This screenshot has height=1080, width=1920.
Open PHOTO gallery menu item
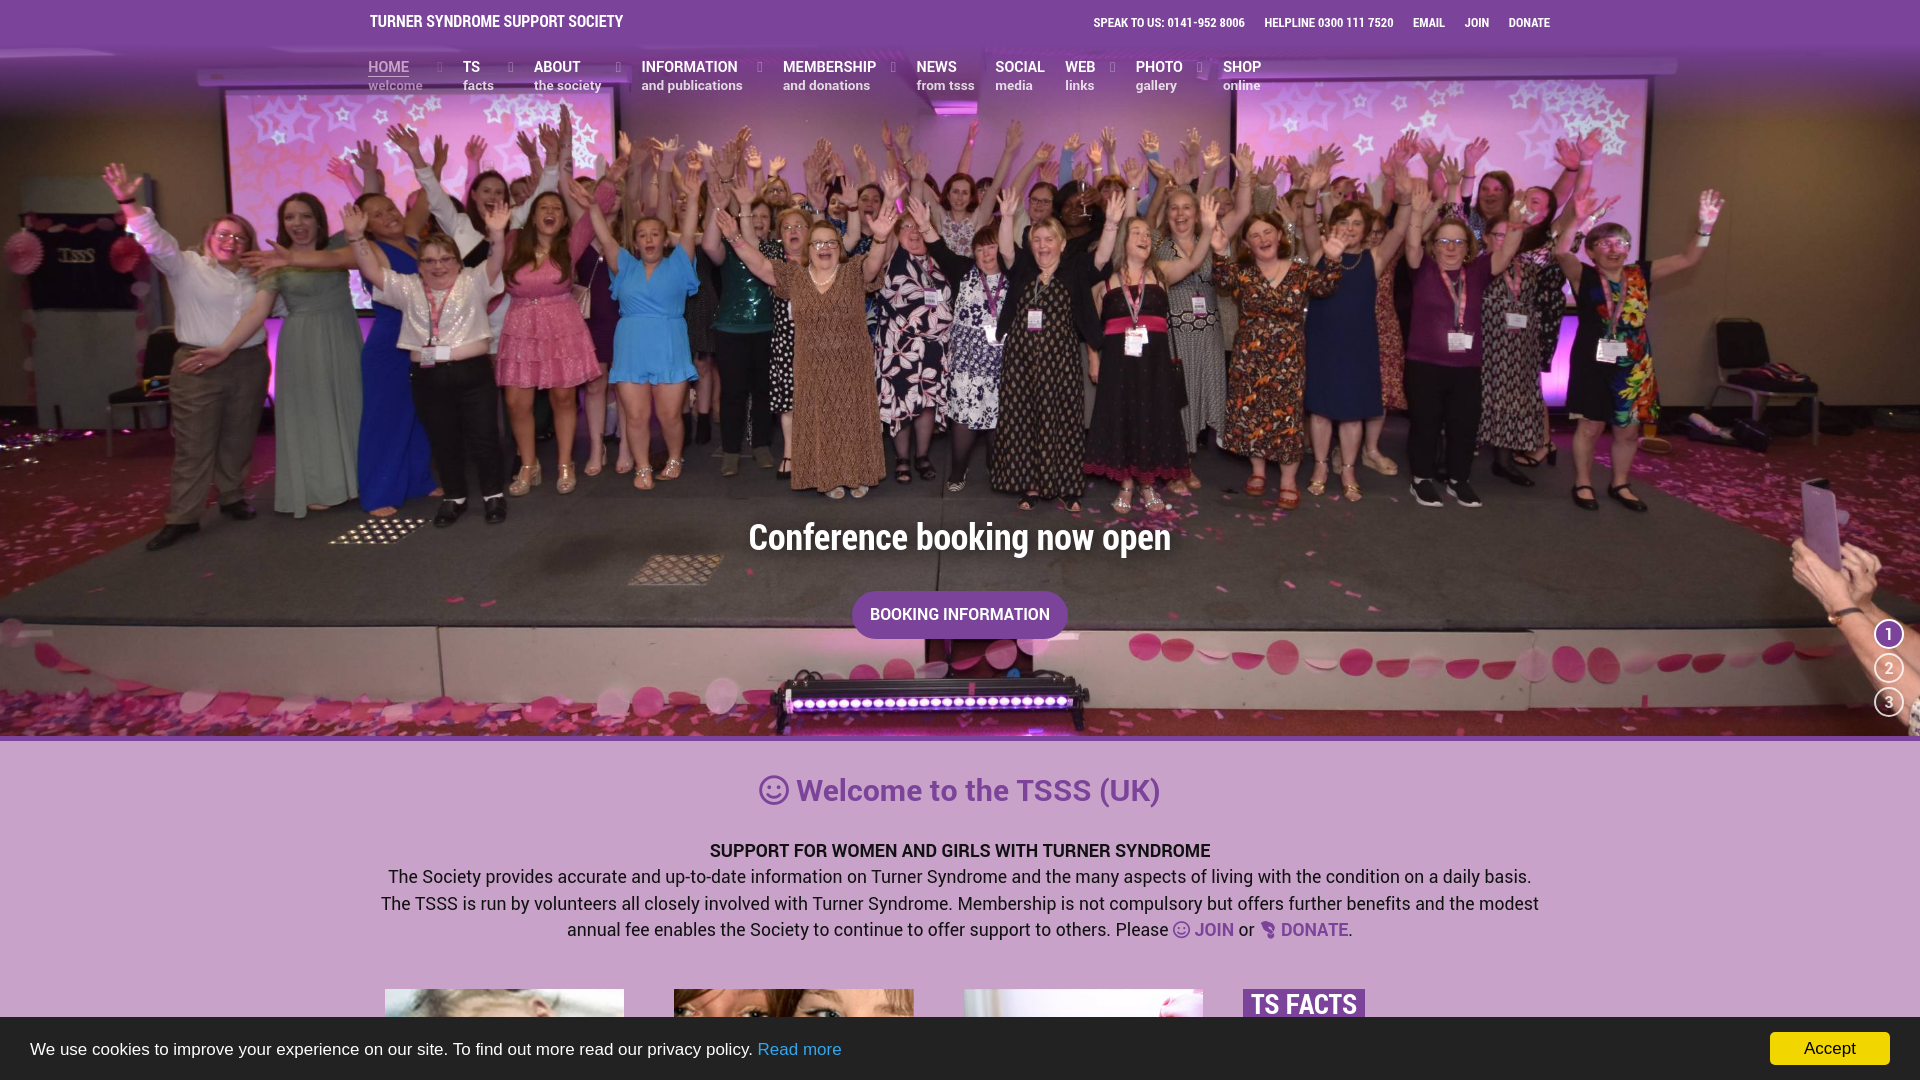1158,76
